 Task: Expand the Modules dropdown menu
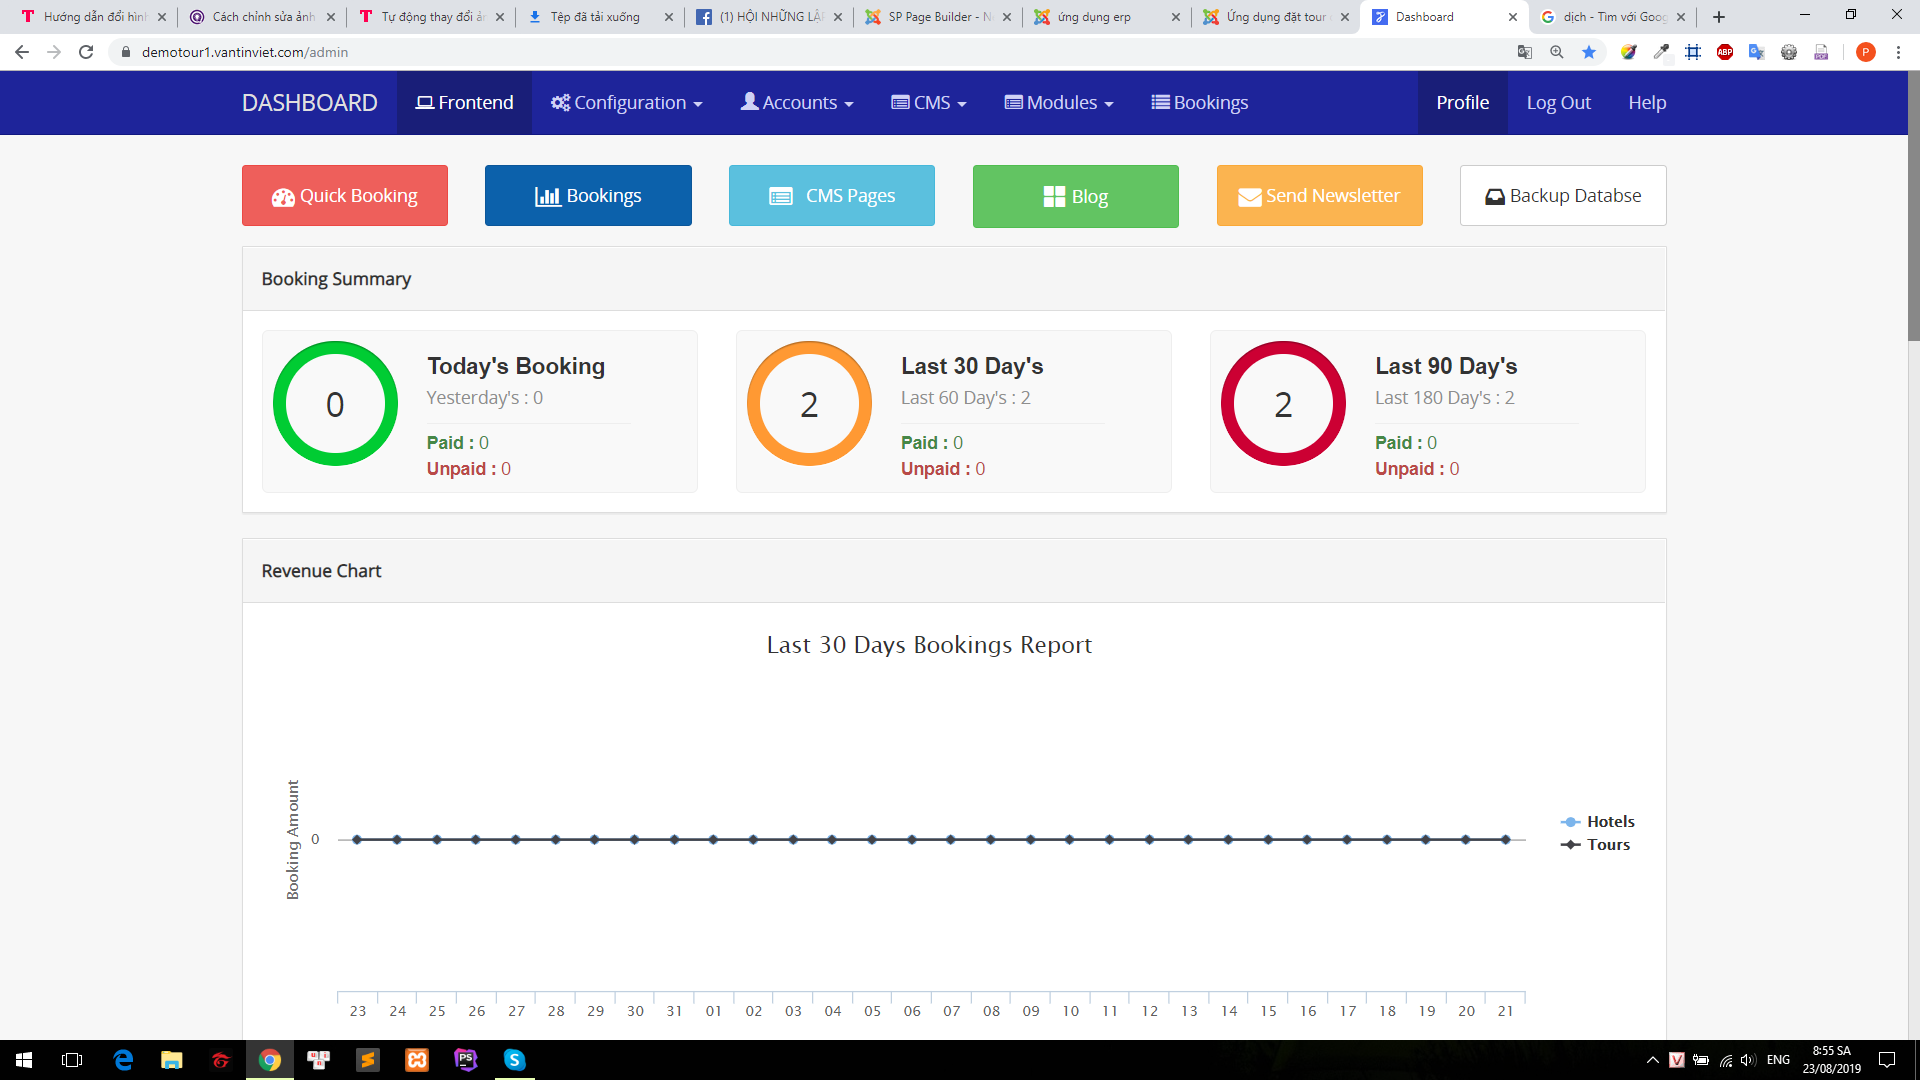[1058, 103]
